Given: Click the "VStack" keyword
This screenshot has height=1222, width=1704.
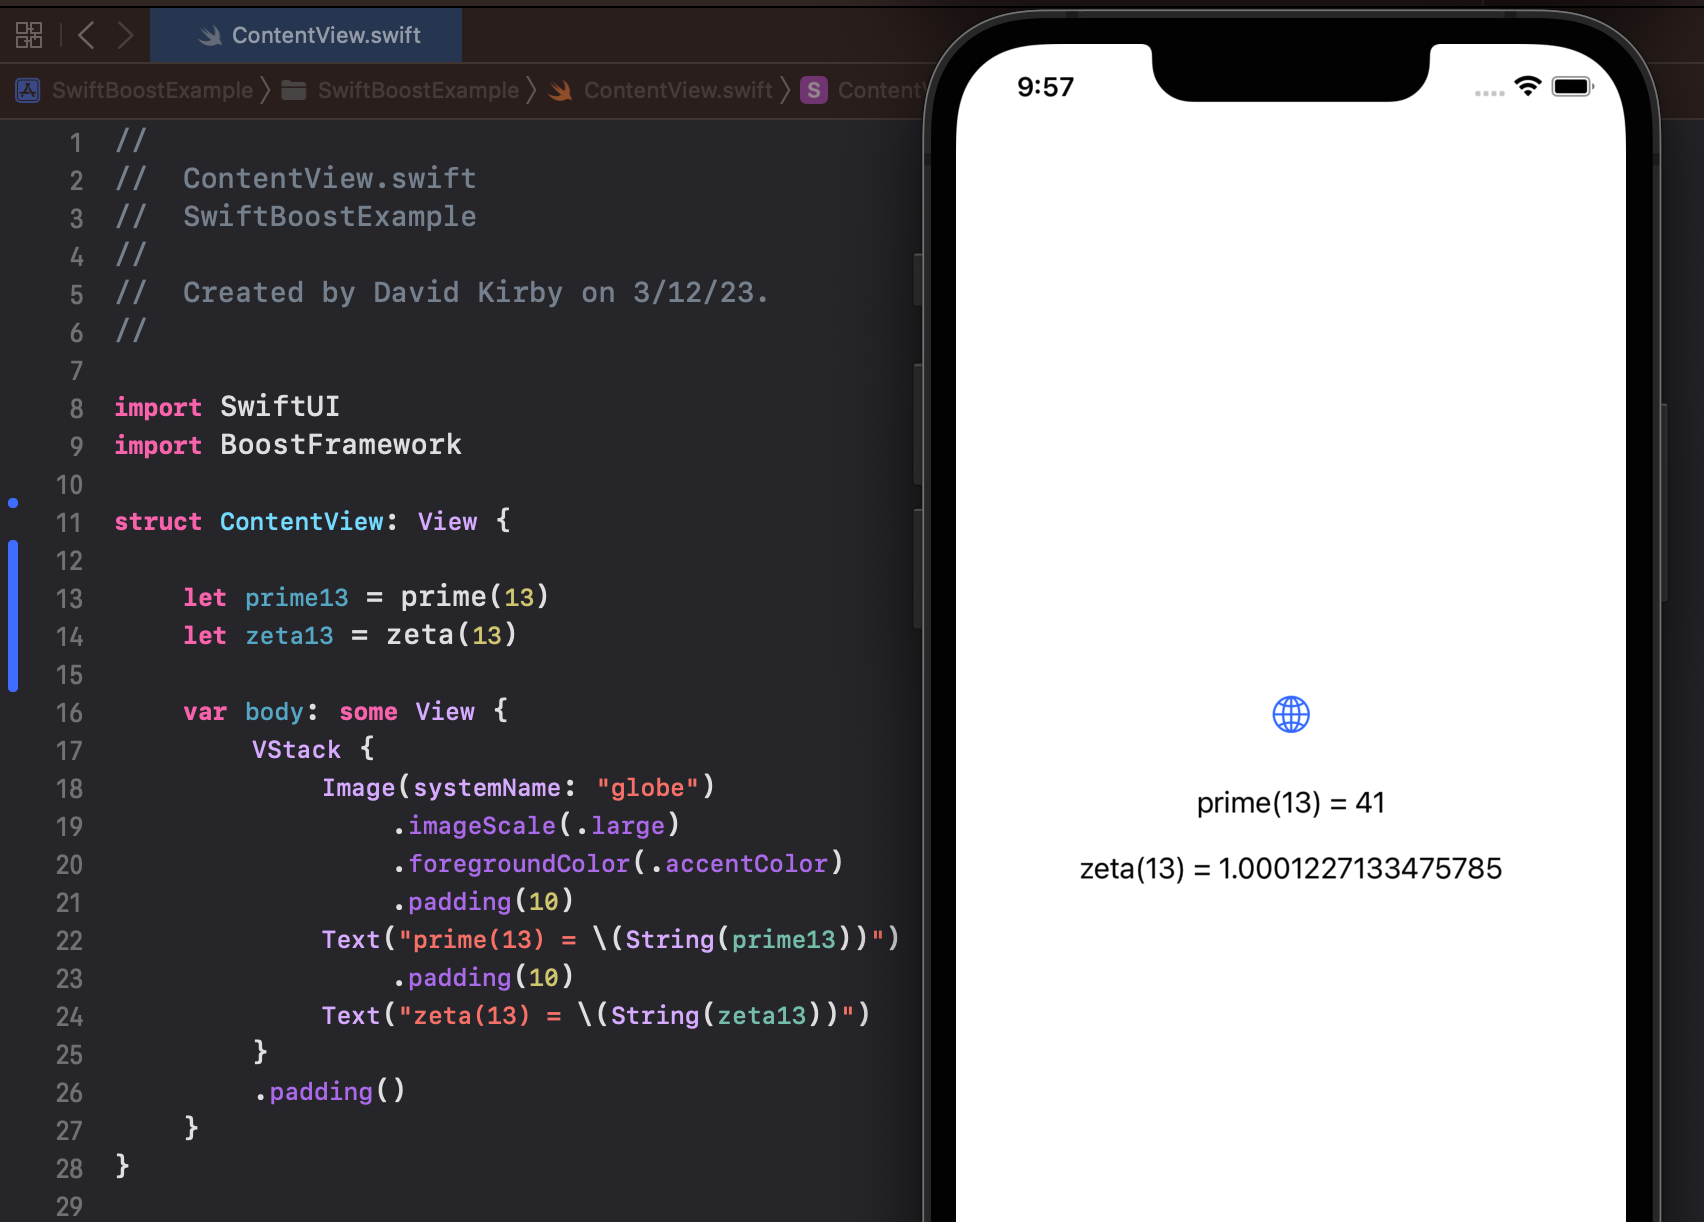Looking at the screenshot, I should click(296, 749).
